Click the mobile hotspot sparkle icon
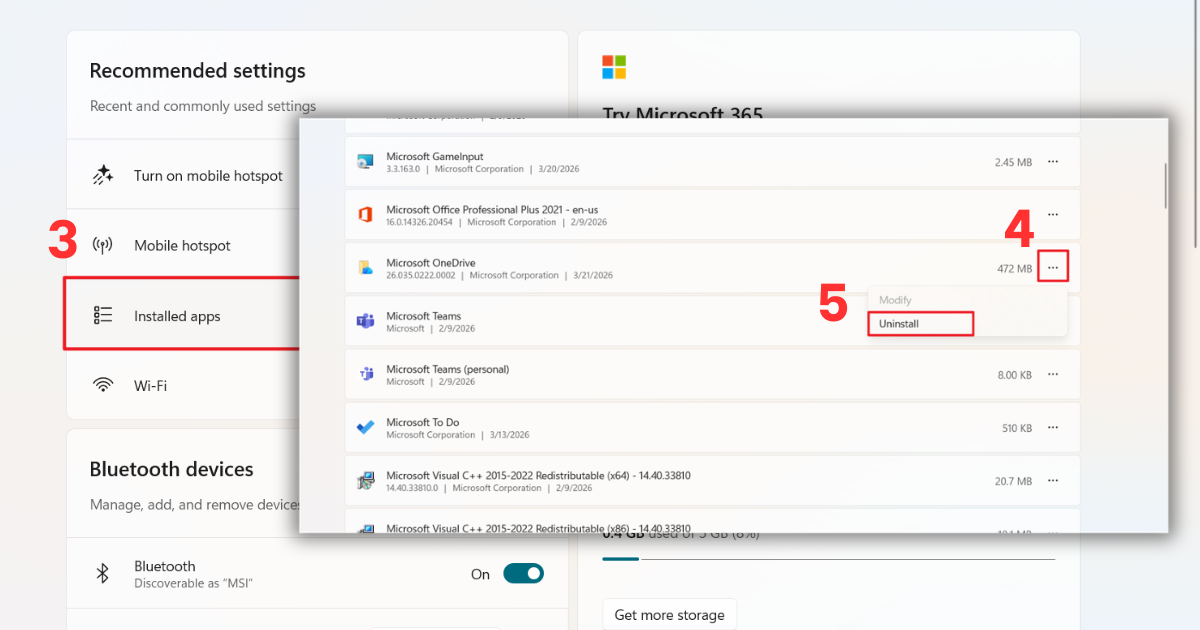This screenshot has height=630, width=1200. [x=102, y=176]
